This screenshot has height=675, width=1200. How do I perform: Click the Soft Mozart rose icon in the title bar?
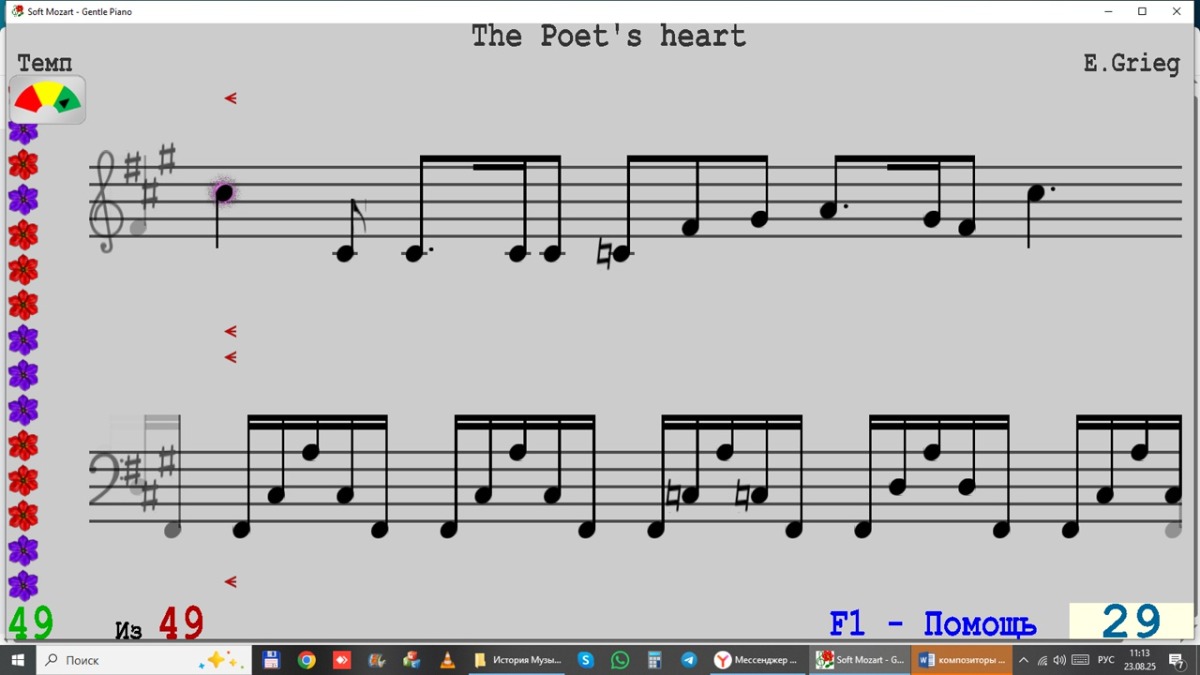[x=17, y=12]
